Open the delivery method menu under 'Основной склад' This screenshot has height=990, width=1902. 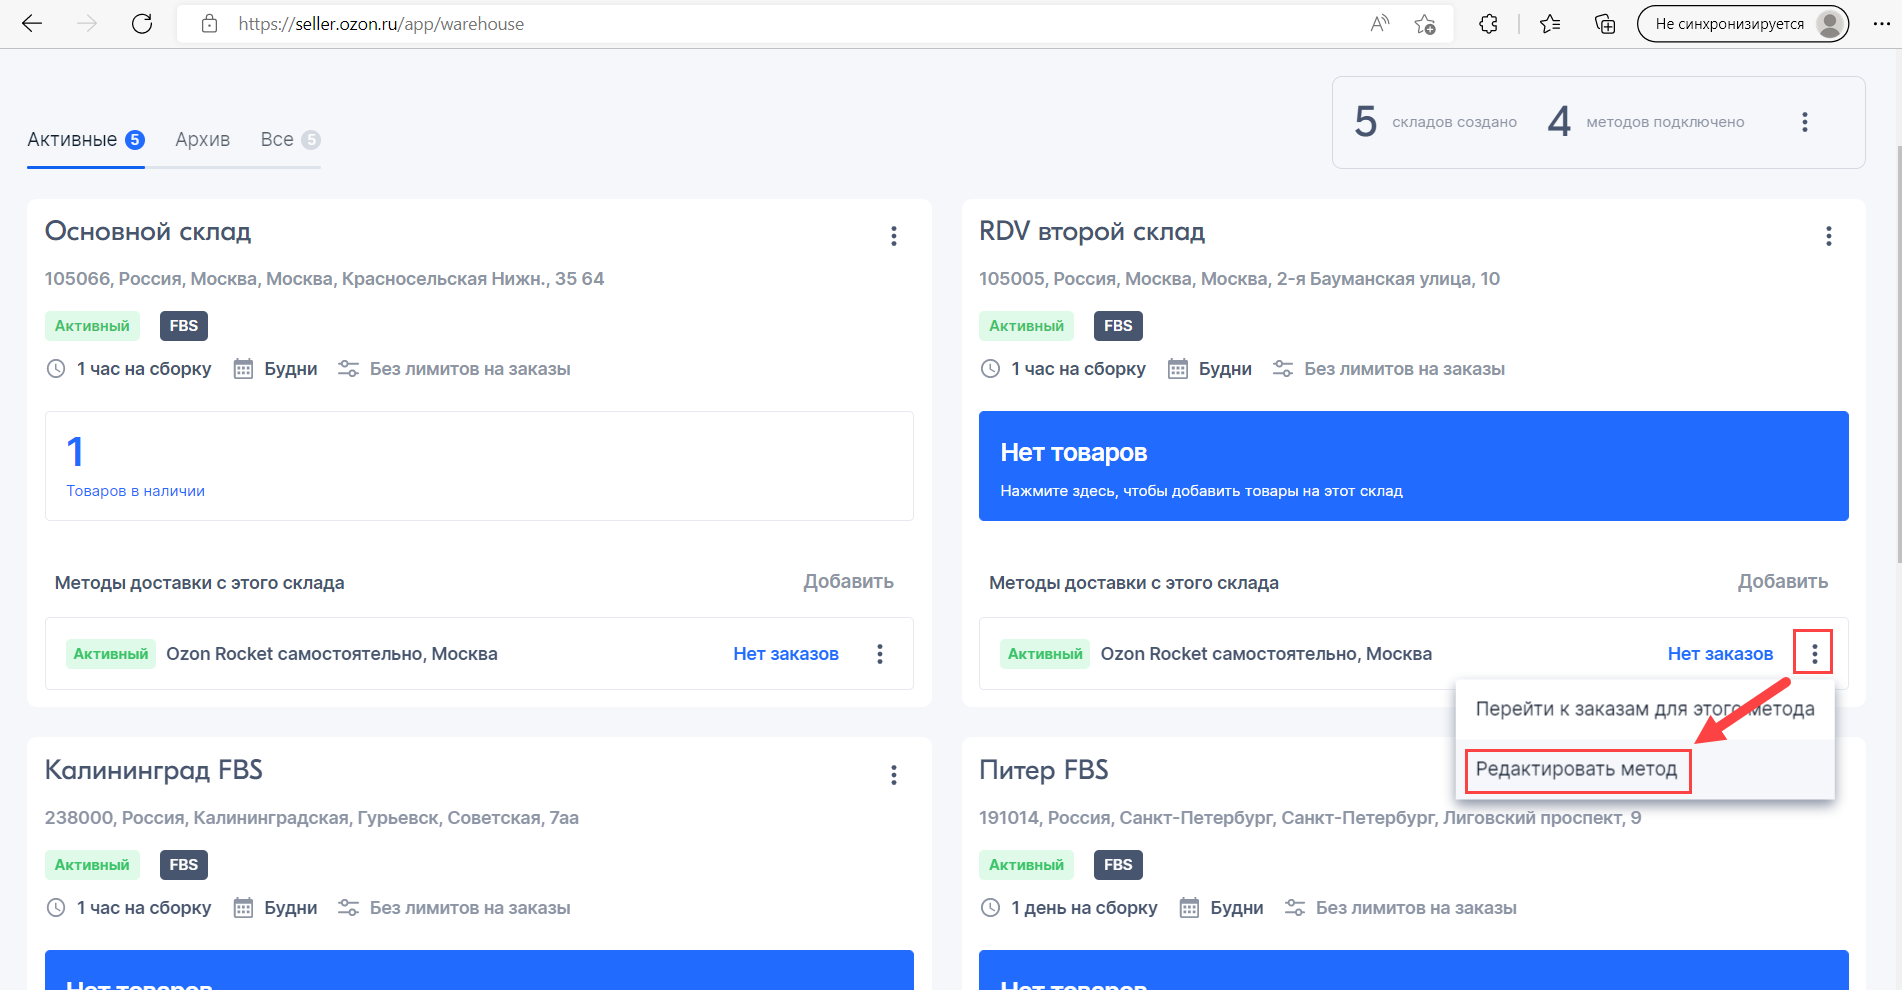(x=880, y=654)
